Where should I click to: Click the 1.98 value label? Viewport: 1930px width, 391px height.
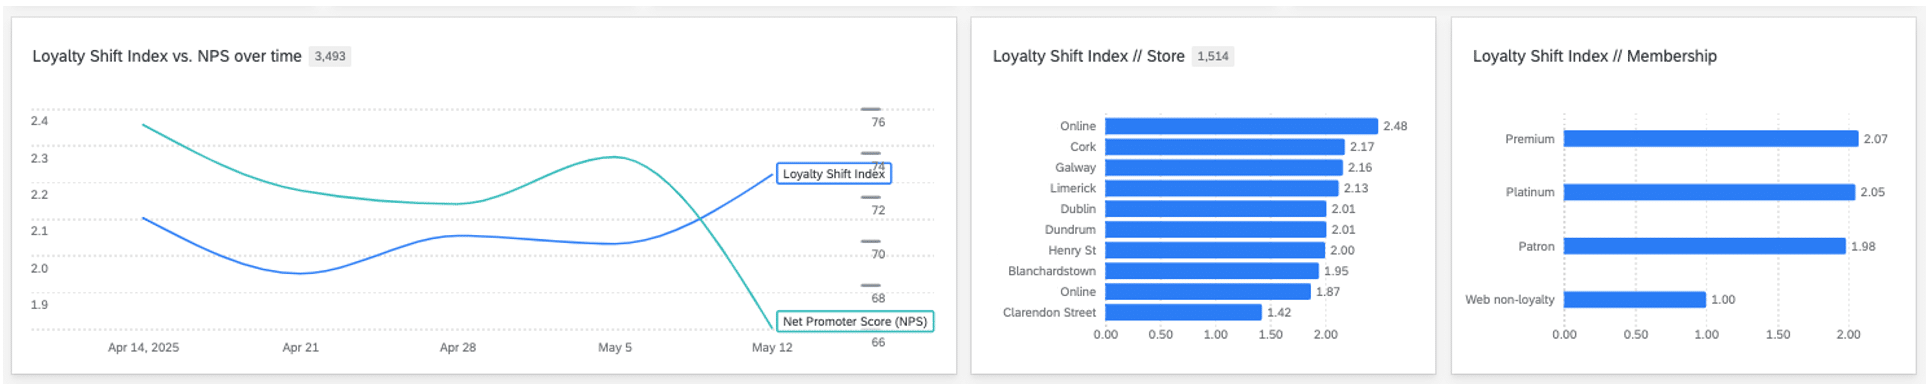pos(1863,246)
